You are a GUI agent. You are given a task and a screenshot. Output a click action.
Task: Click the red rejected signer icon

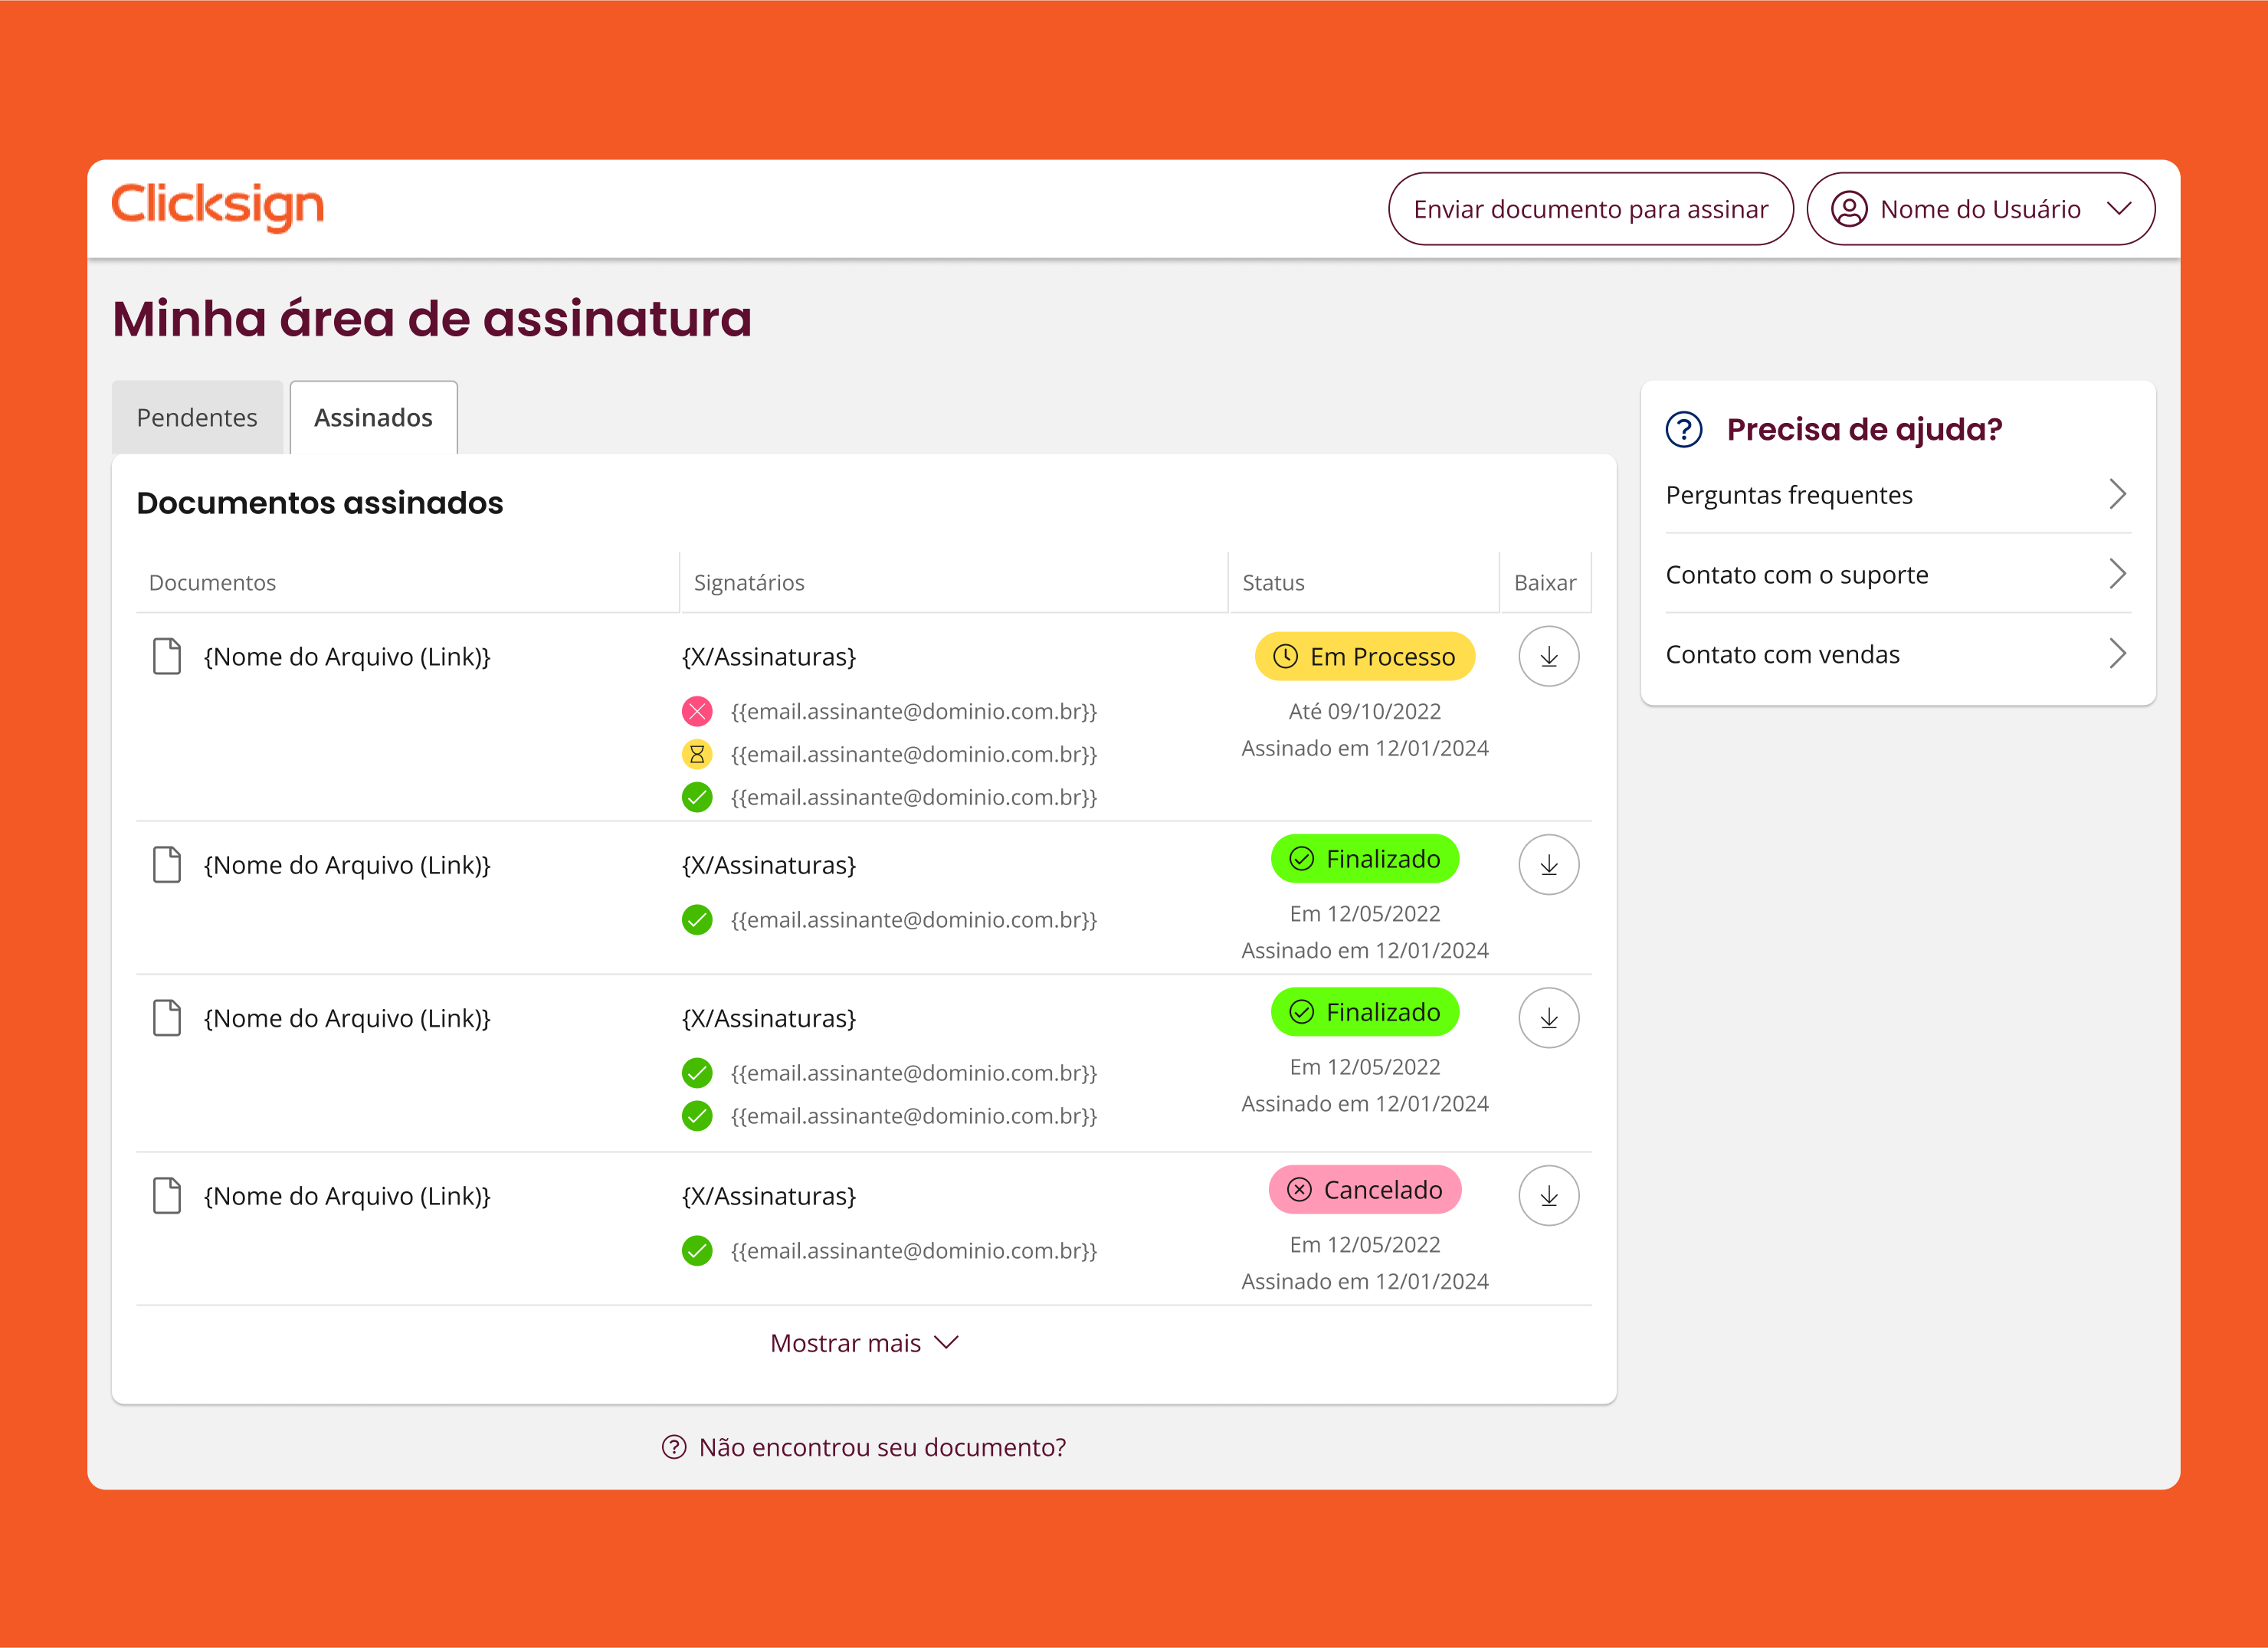[697, 711]
